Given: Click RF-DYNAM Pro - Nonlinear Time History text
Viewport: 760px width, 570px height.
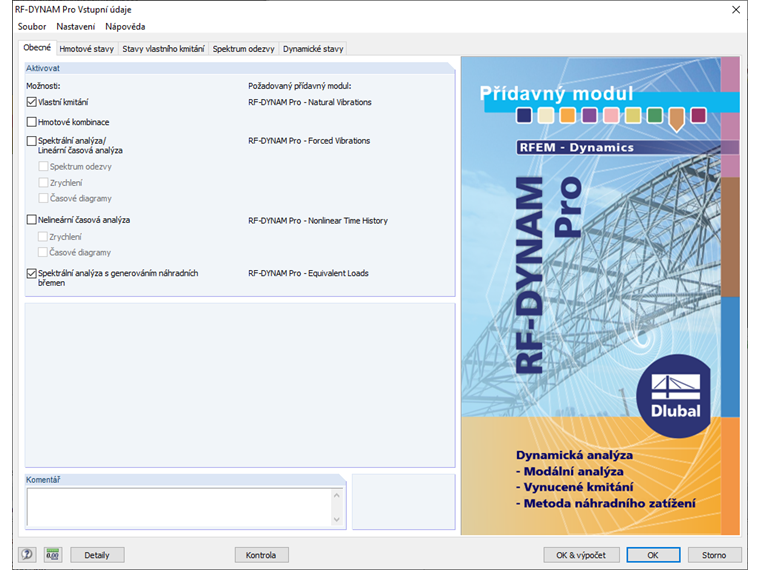Looking at the screenshot, I should (x=318, y=221).
